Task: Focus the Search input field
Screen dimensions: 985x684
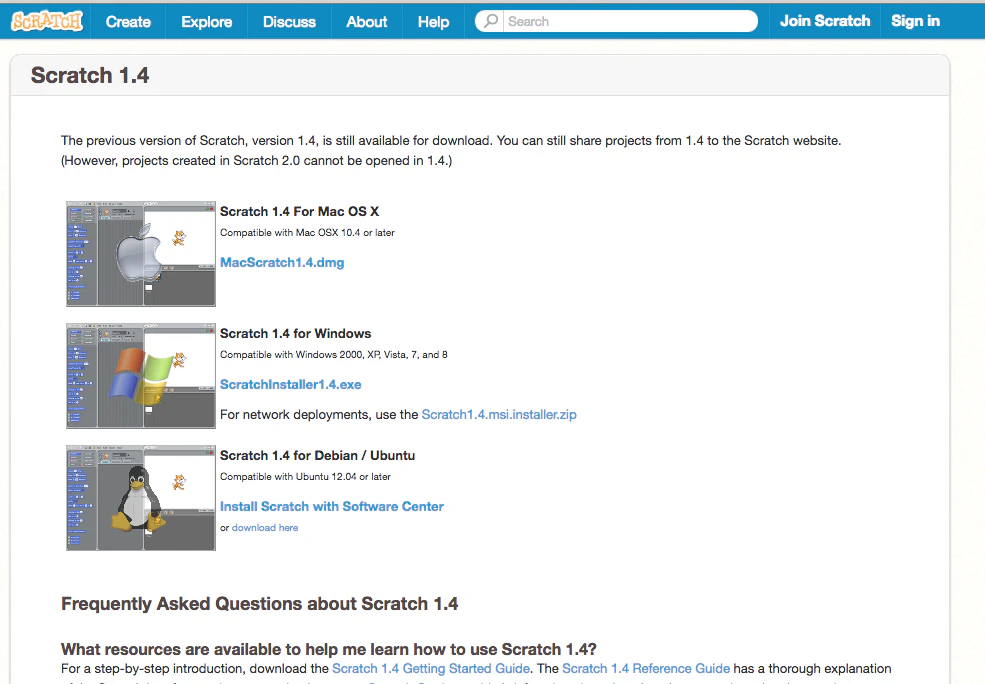Action: (630, 21)
